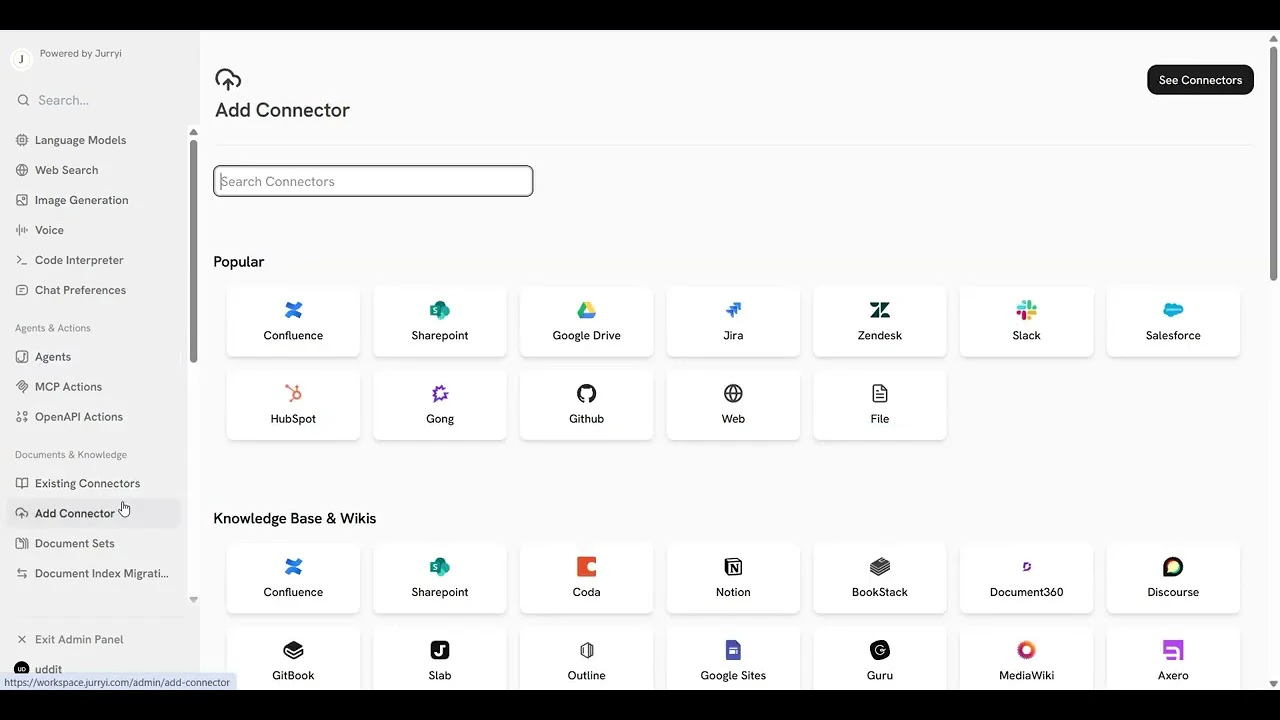Select the Gong connector
Viewport: 1280px width, 720px height.
point(440,405)
